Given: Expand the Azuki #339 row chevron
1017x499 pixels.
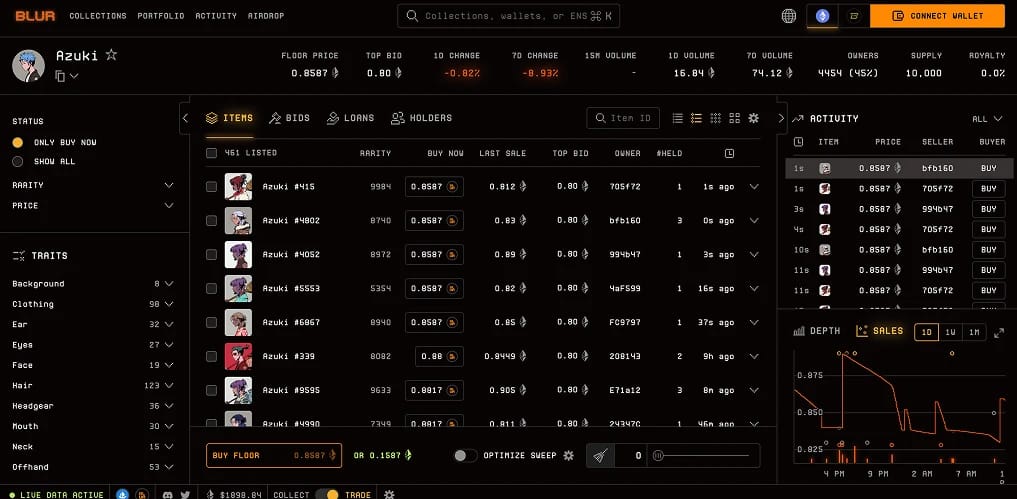Looking at the screenshot, I should point(754,356).
